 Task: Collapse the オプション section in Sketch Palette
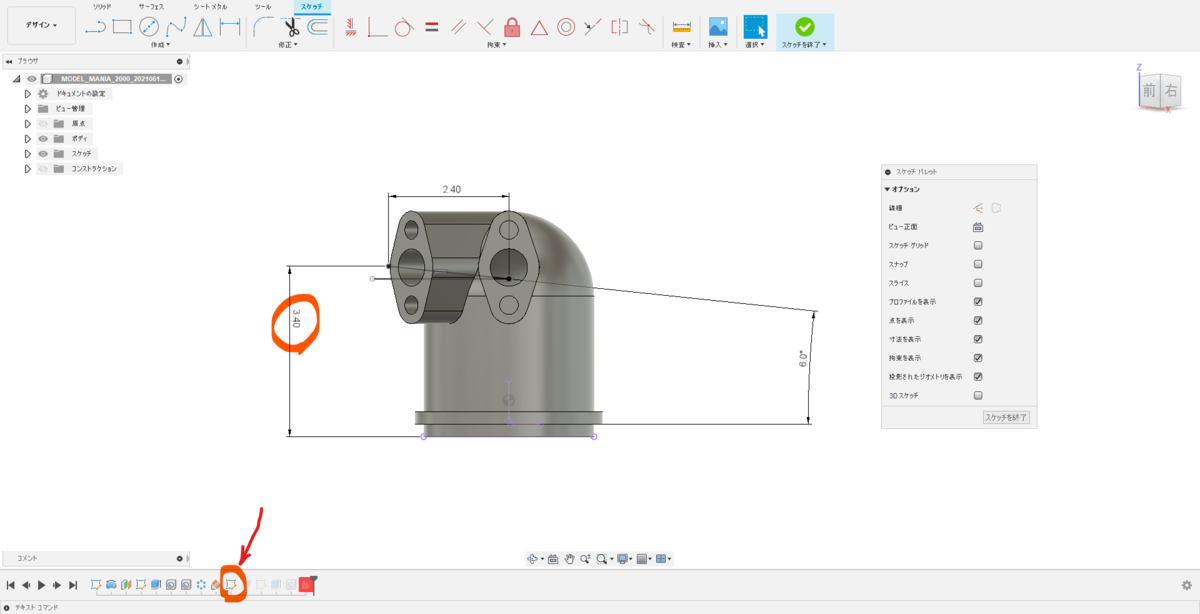pos(887,189)
